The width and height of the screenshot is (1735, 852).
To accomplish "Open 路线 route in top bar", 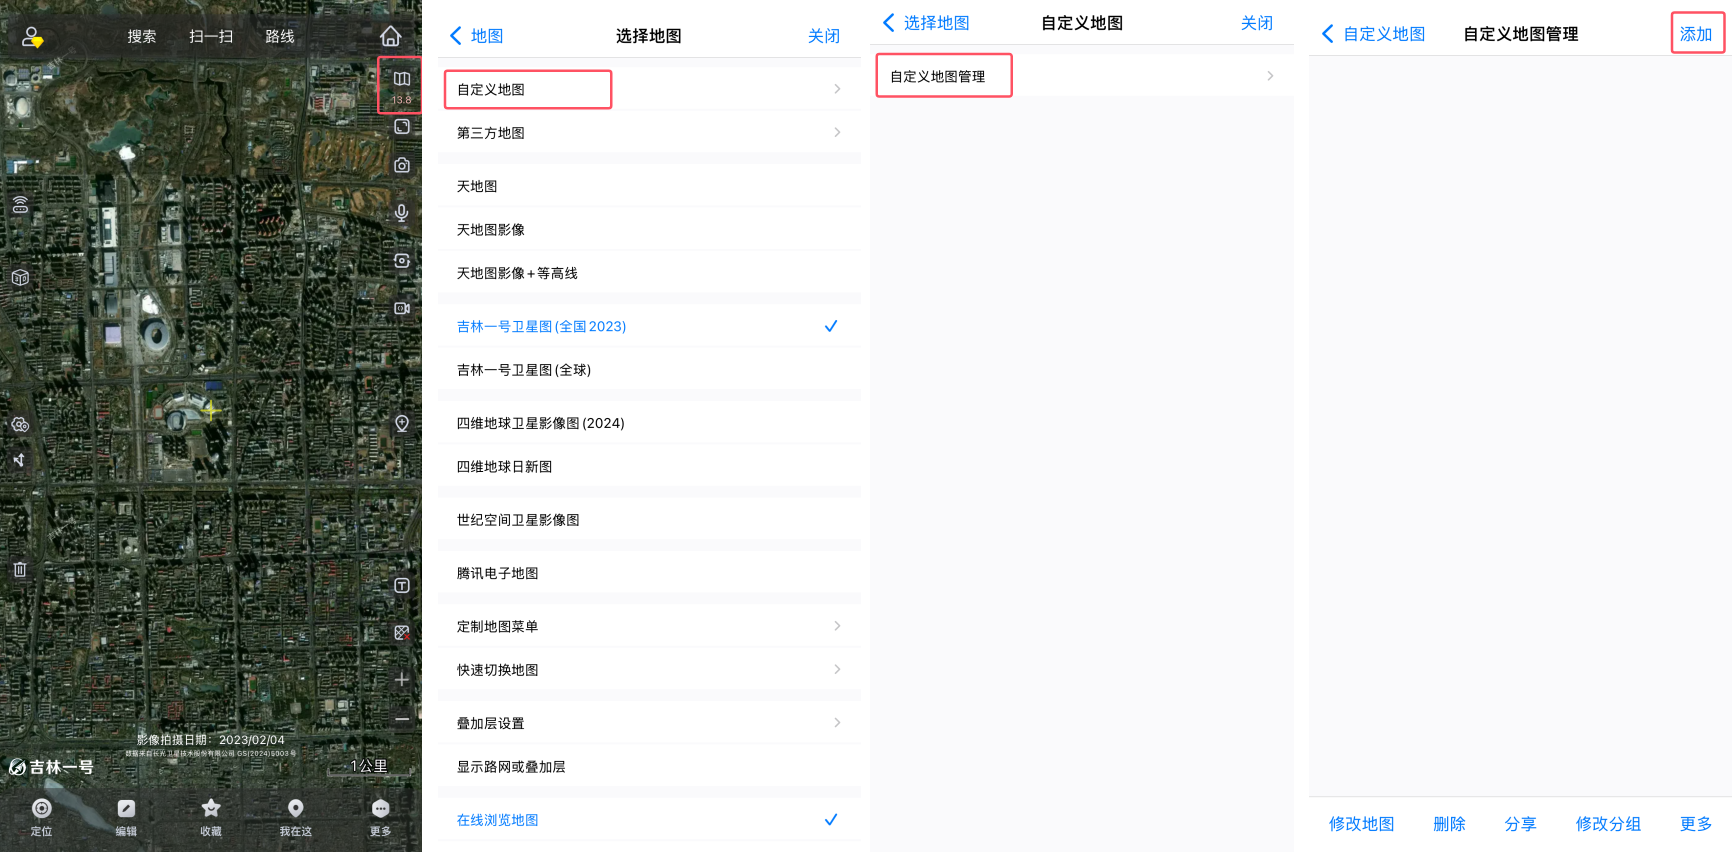I will tap(280, 37).
